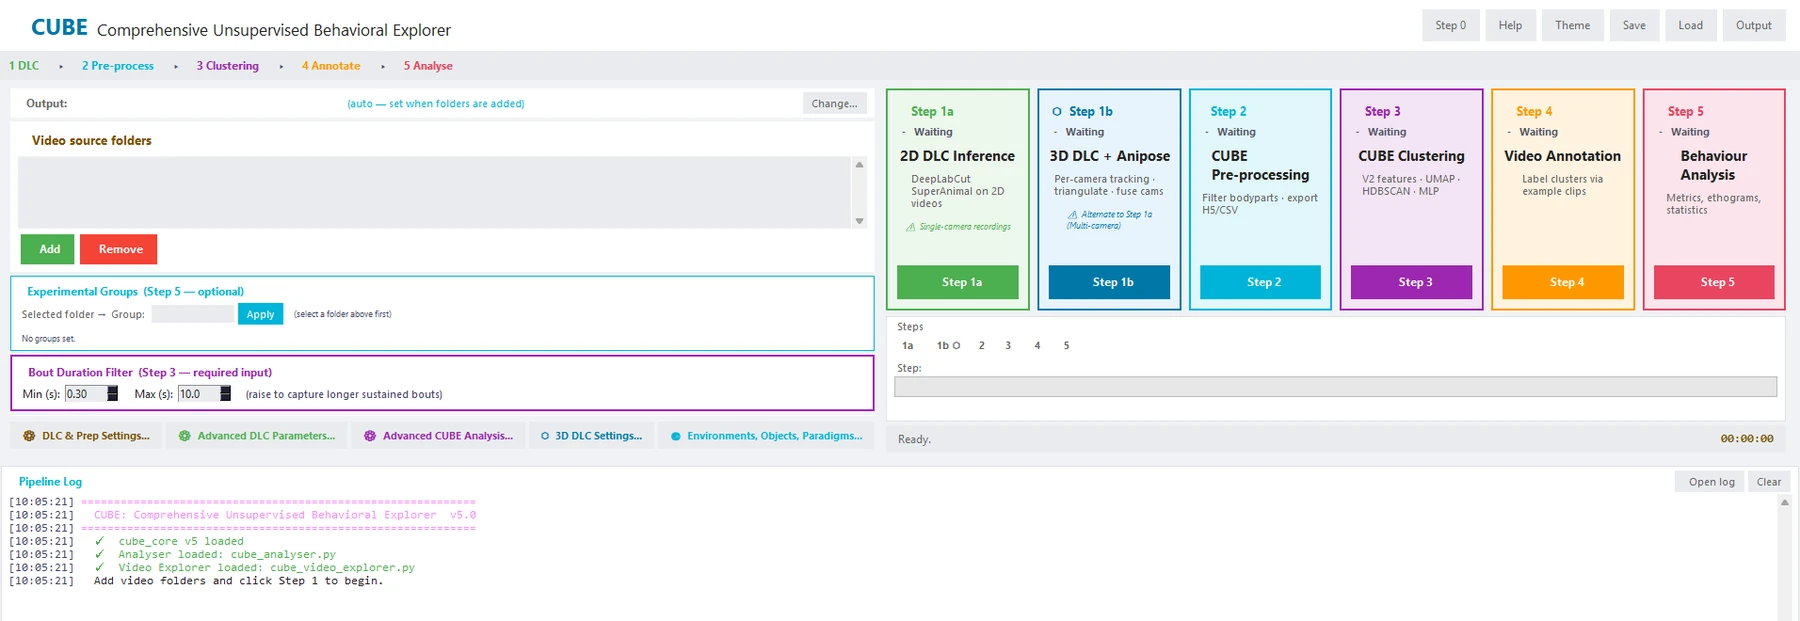Click the red Remove button
Screen dimensions: 1800x621
click(x=119, y=249)
